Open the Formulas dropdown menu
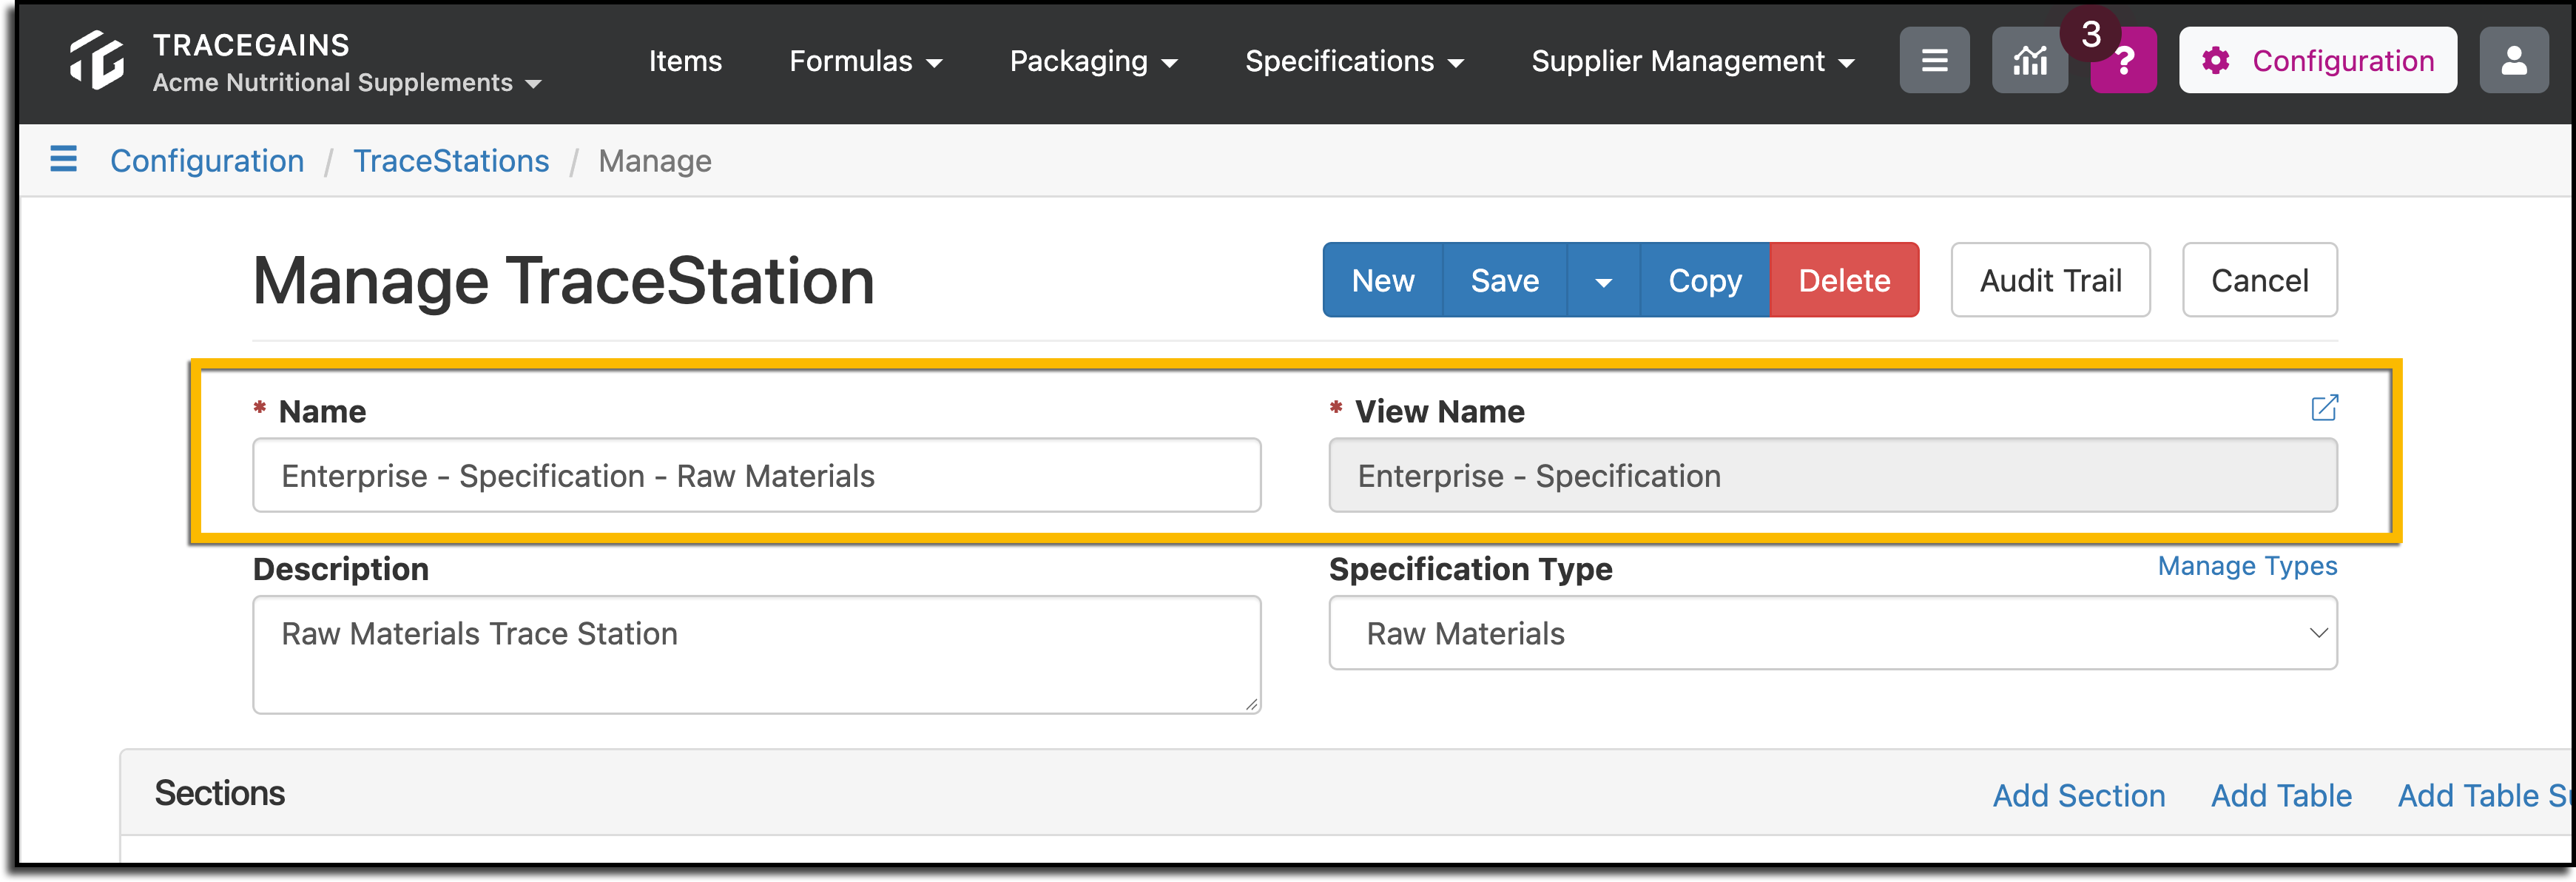The image size is (2576, 882). pyautogui.click(x=865, y=61)
